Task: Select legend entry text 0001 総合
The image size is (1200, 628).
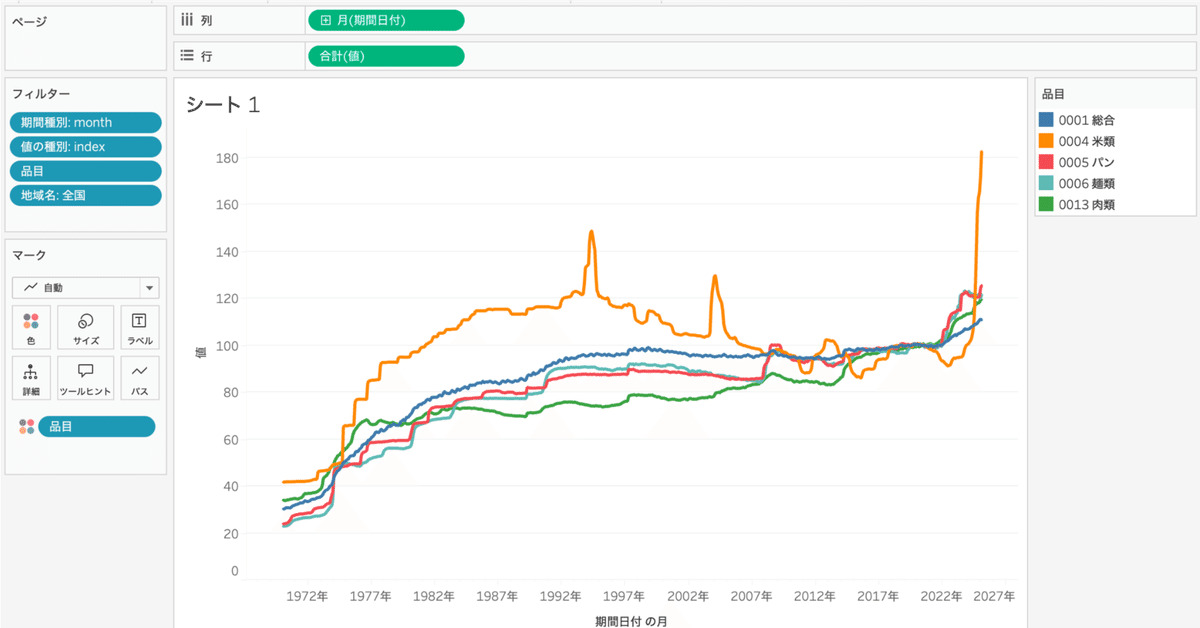Action: (1087, 120)
